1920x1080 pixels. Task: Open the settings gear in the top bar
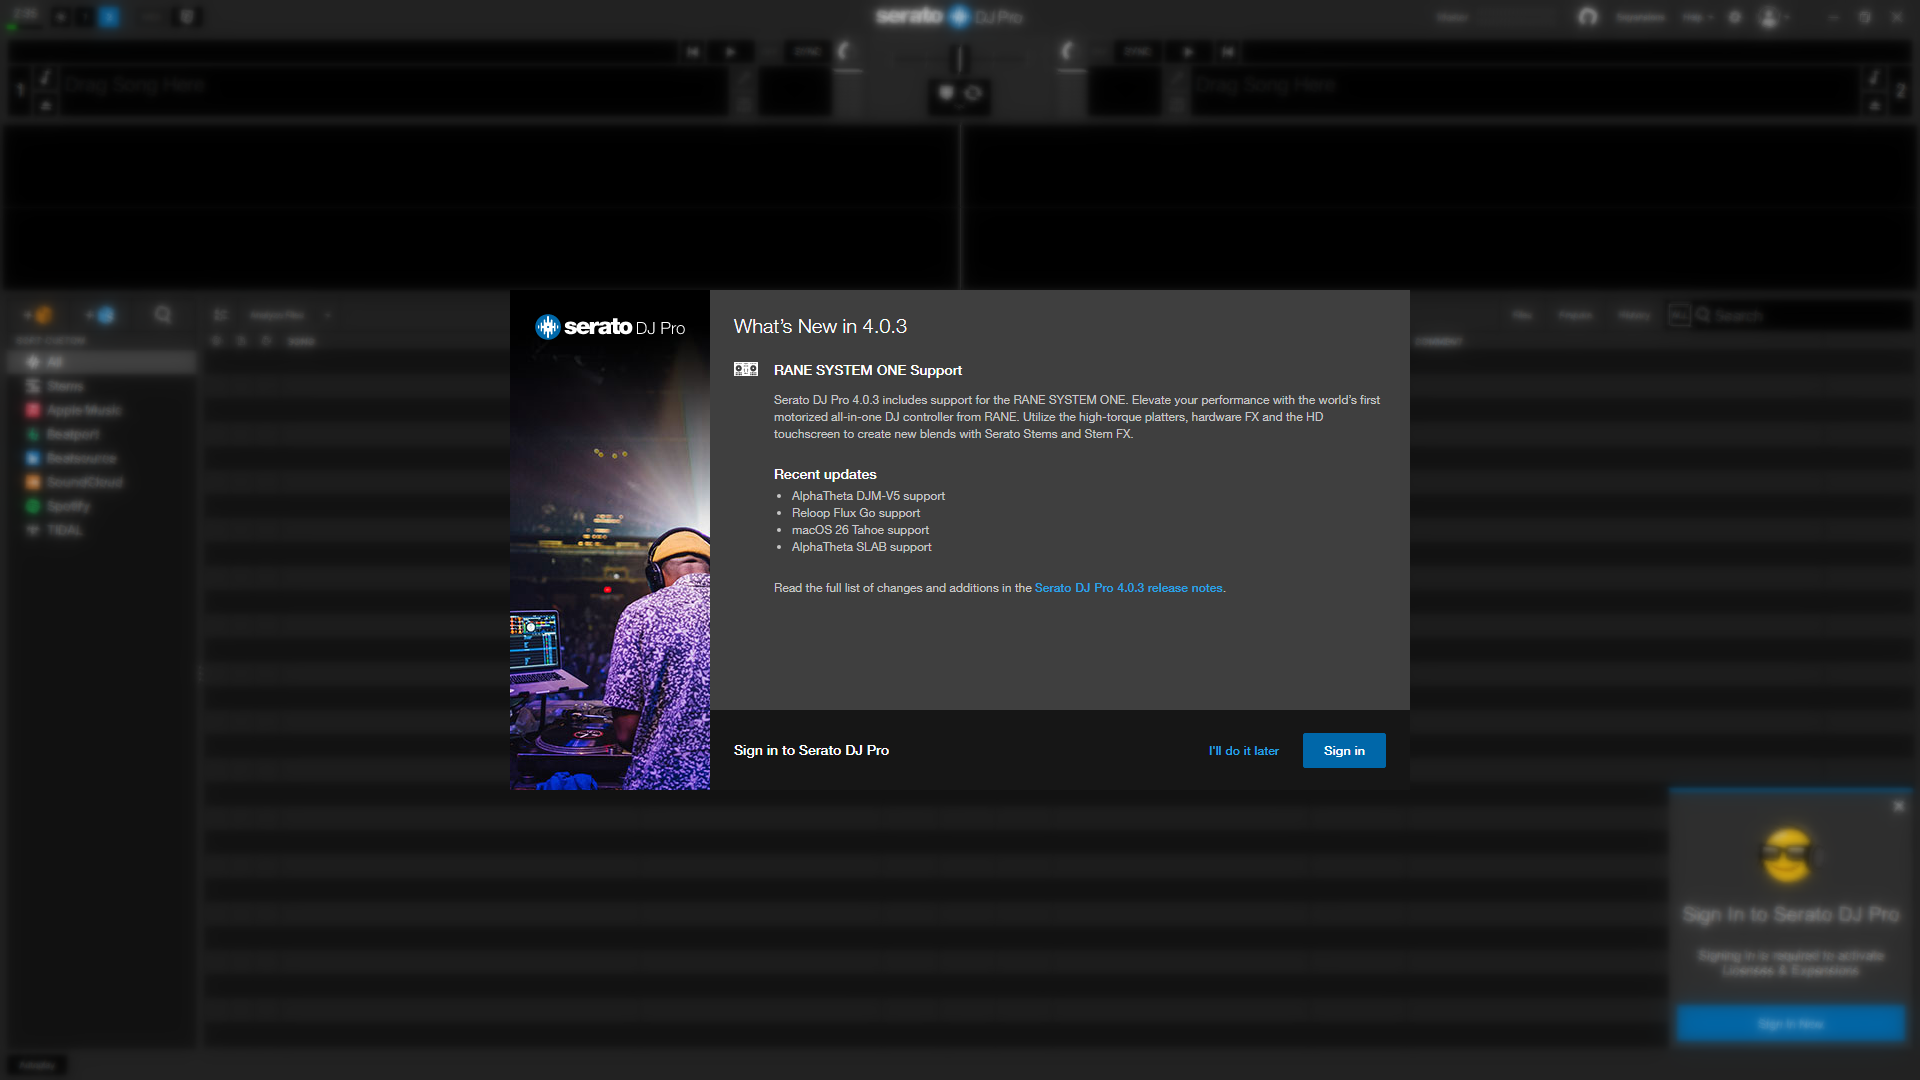click(1735, 17)
